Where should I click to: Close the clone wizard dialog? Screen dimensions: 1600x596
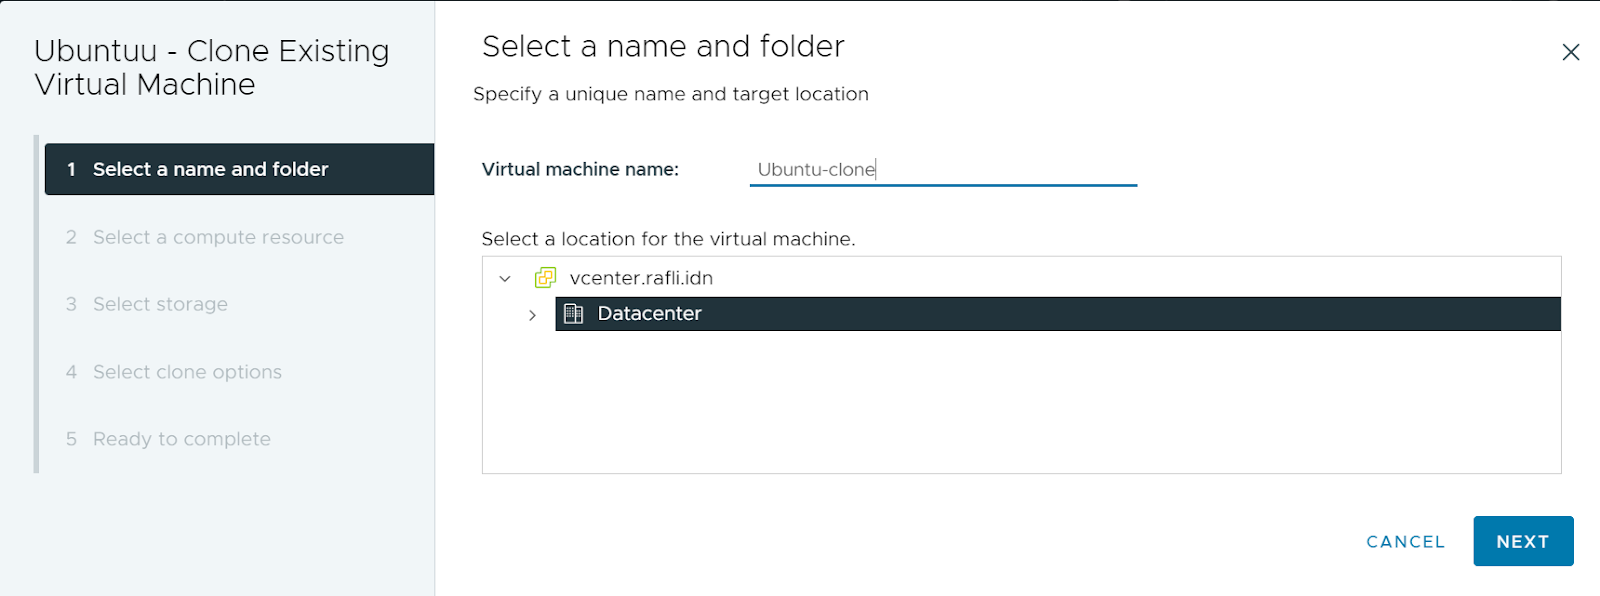click(1570, 52)
